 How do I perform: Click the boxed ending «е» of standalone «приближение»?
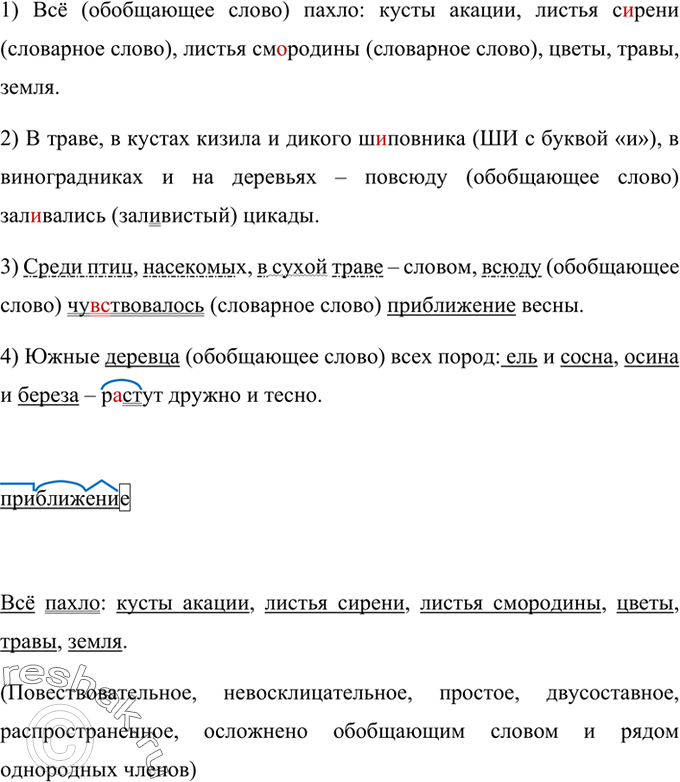coord(125,498)
